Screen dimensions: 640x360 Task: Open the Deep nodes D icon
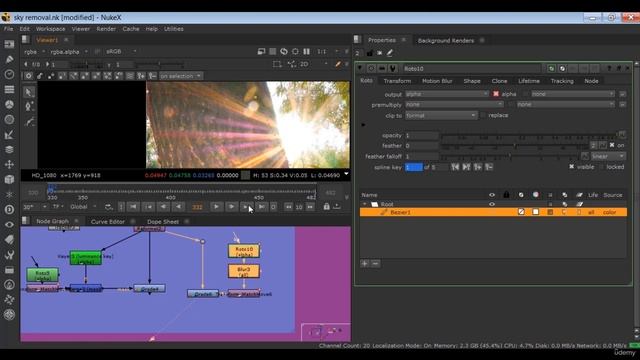tap(9, 209)
